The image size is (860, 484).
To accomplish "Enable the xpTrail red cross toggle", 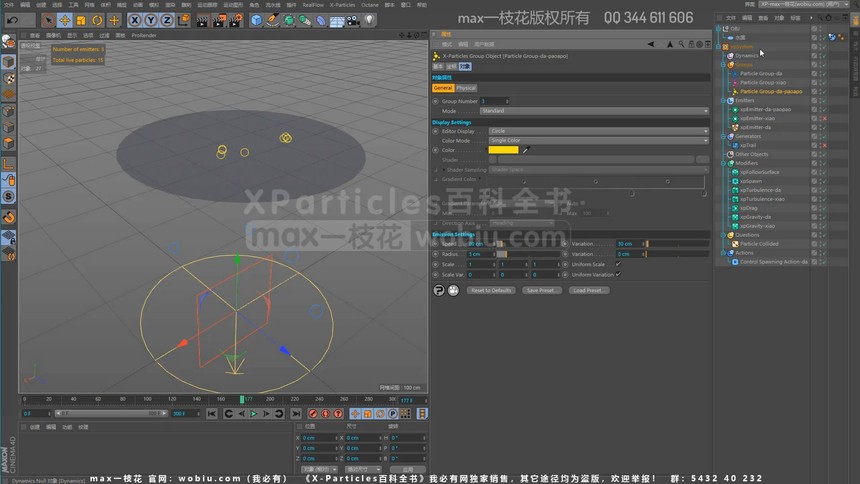I will [824, 145].
